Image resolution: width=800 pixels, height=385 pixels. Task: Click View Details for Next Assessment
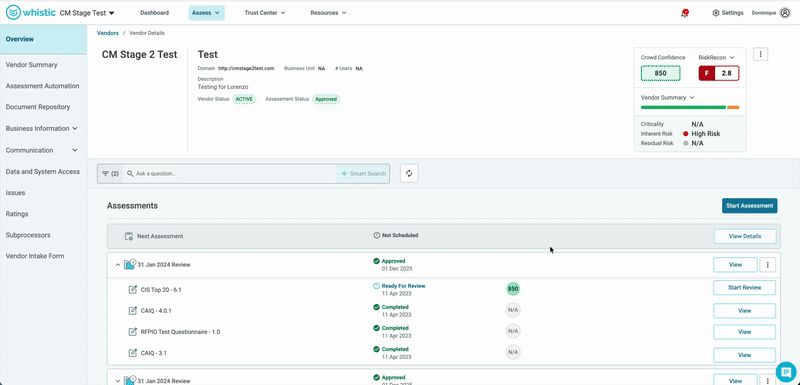click(x=745, y=236)
